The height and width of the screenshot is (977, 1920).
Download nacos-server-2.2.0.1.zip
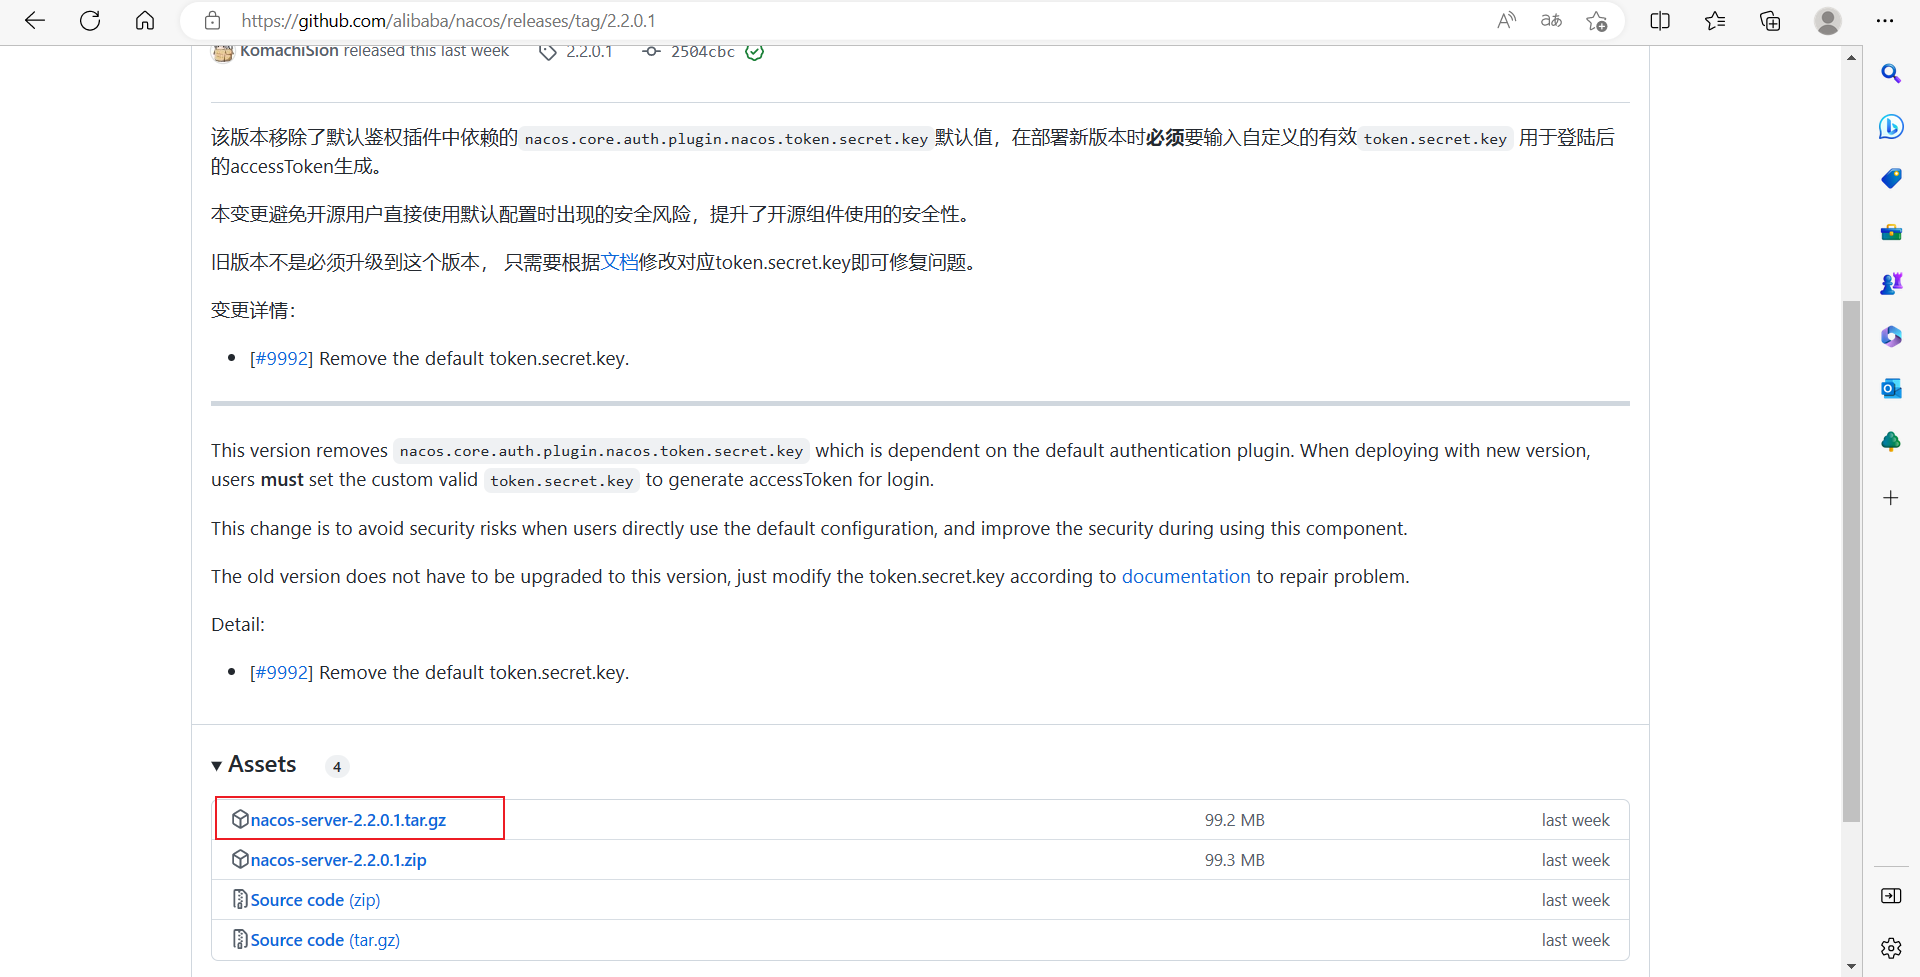338,860
